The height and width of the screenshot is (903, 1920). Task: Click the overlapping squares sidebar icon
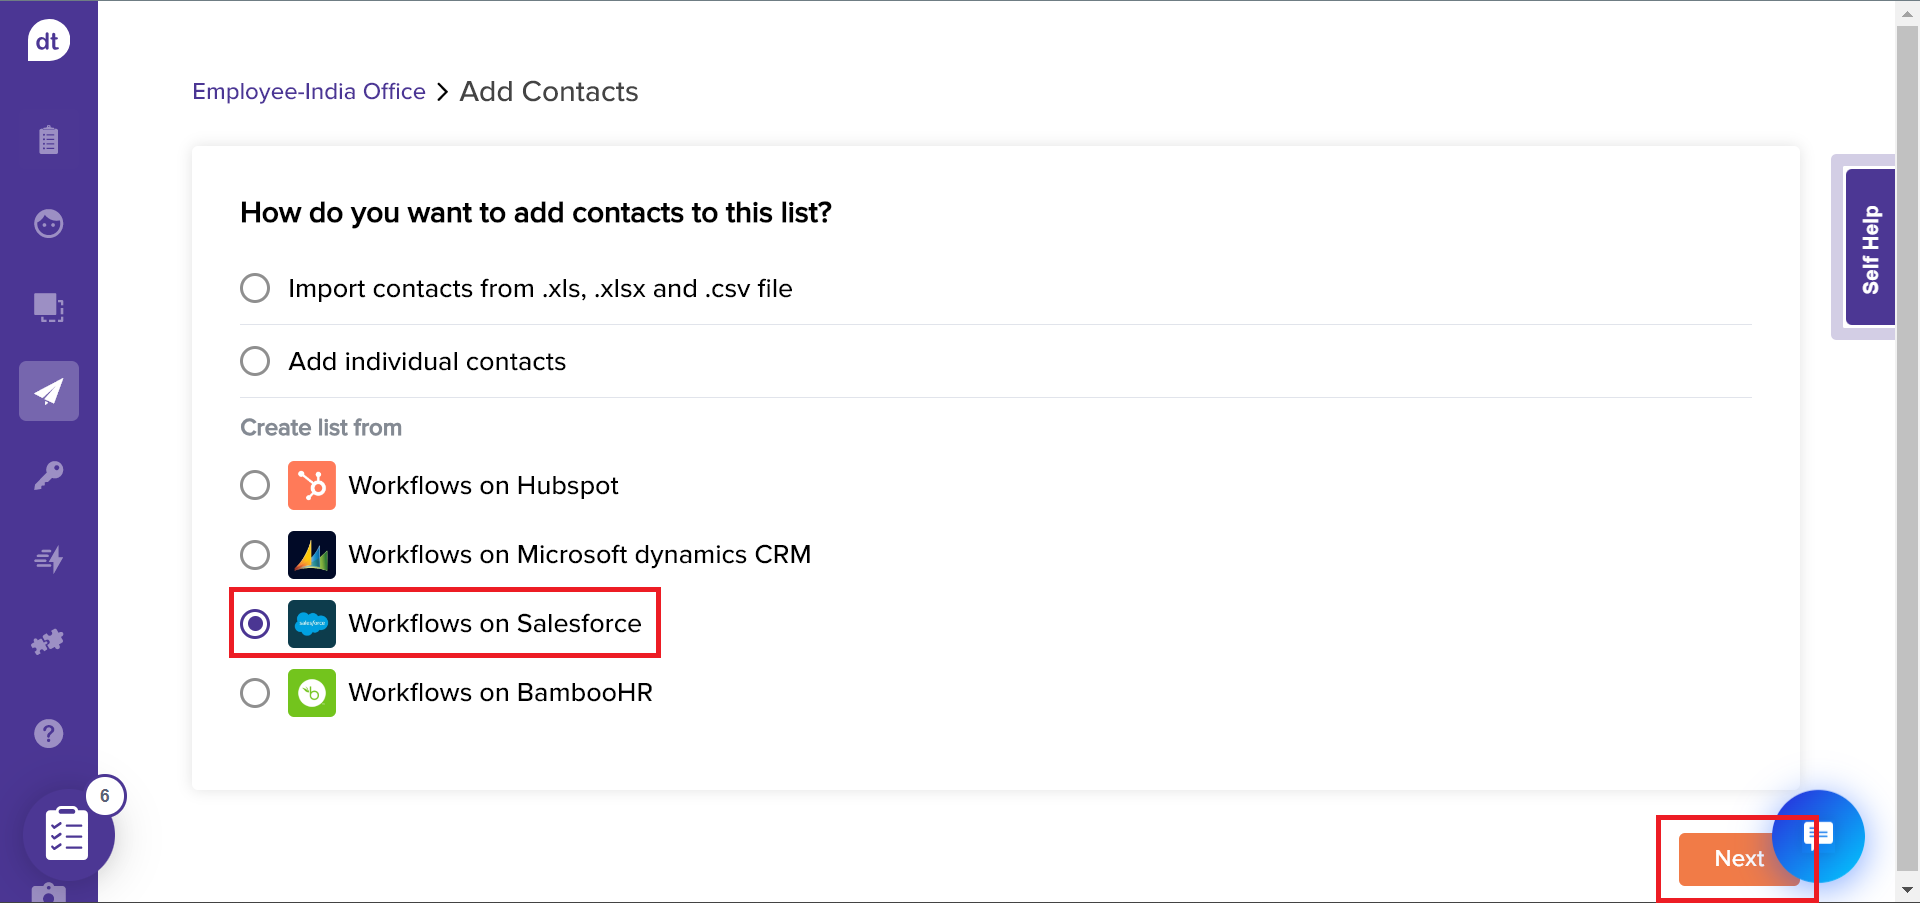click(48, 307)
